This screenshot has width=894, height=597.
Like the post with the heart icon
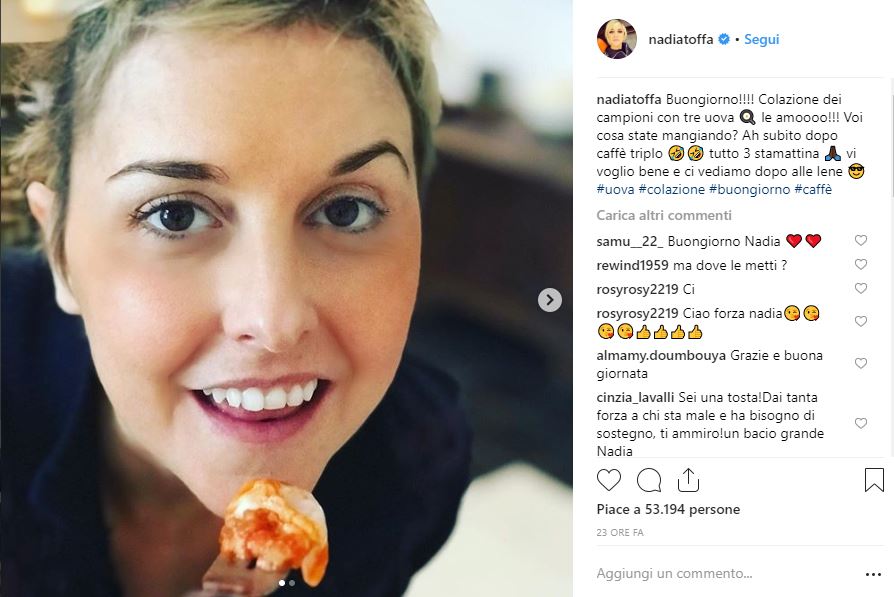click(x=609, y=480)
